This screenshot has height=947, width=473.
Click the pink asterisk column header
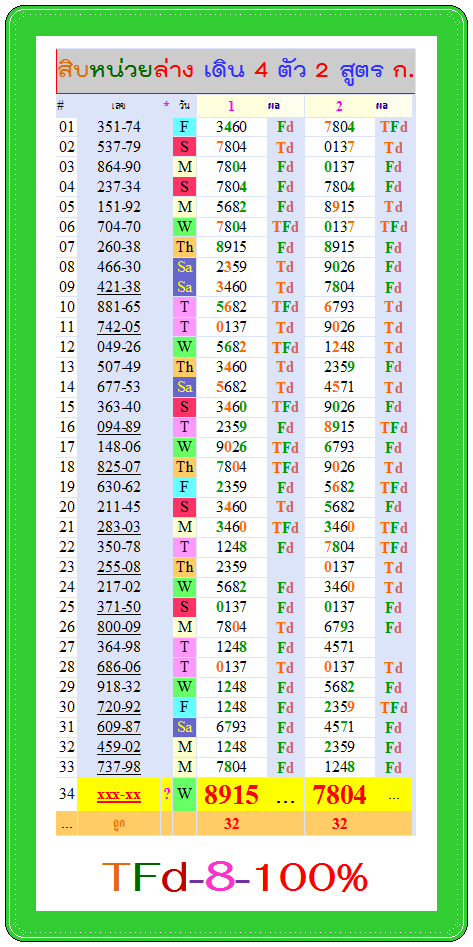click(166, 105)
